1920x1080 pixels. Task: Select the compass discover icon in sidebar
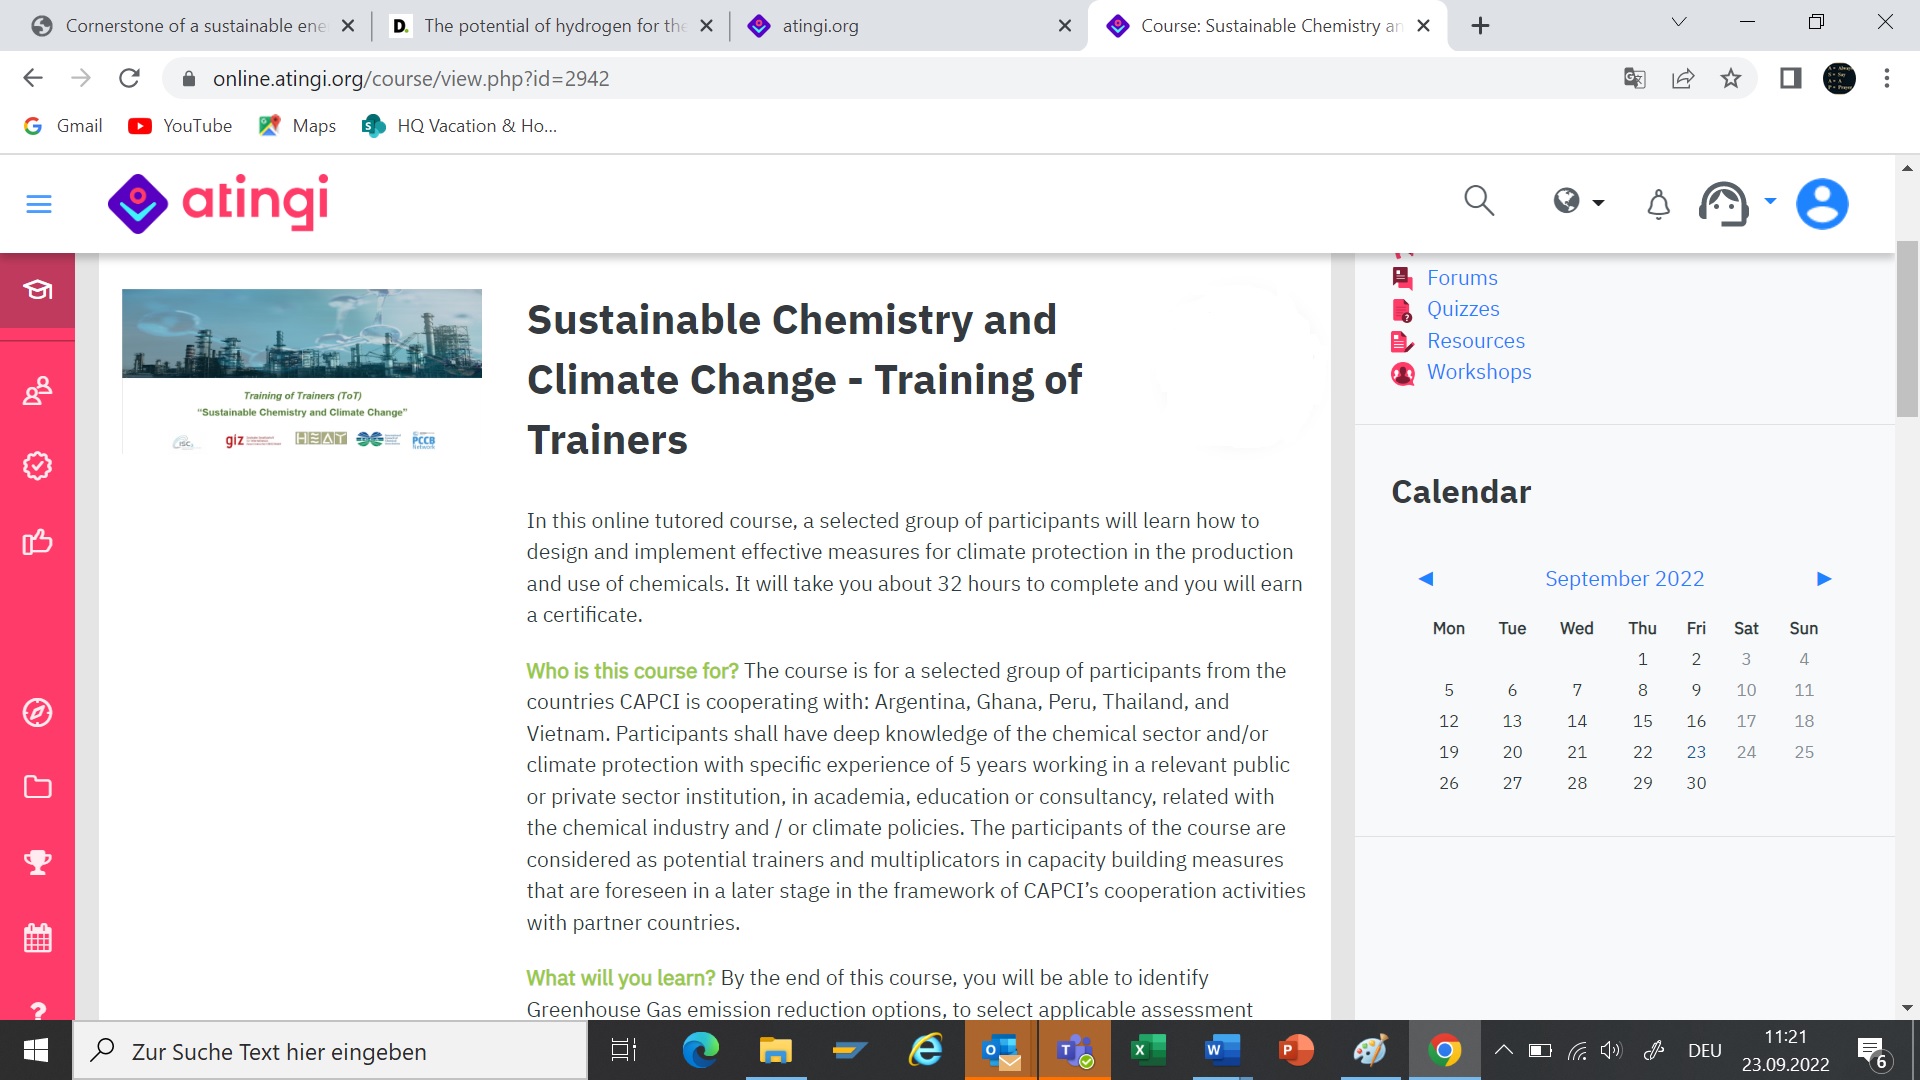37,712
